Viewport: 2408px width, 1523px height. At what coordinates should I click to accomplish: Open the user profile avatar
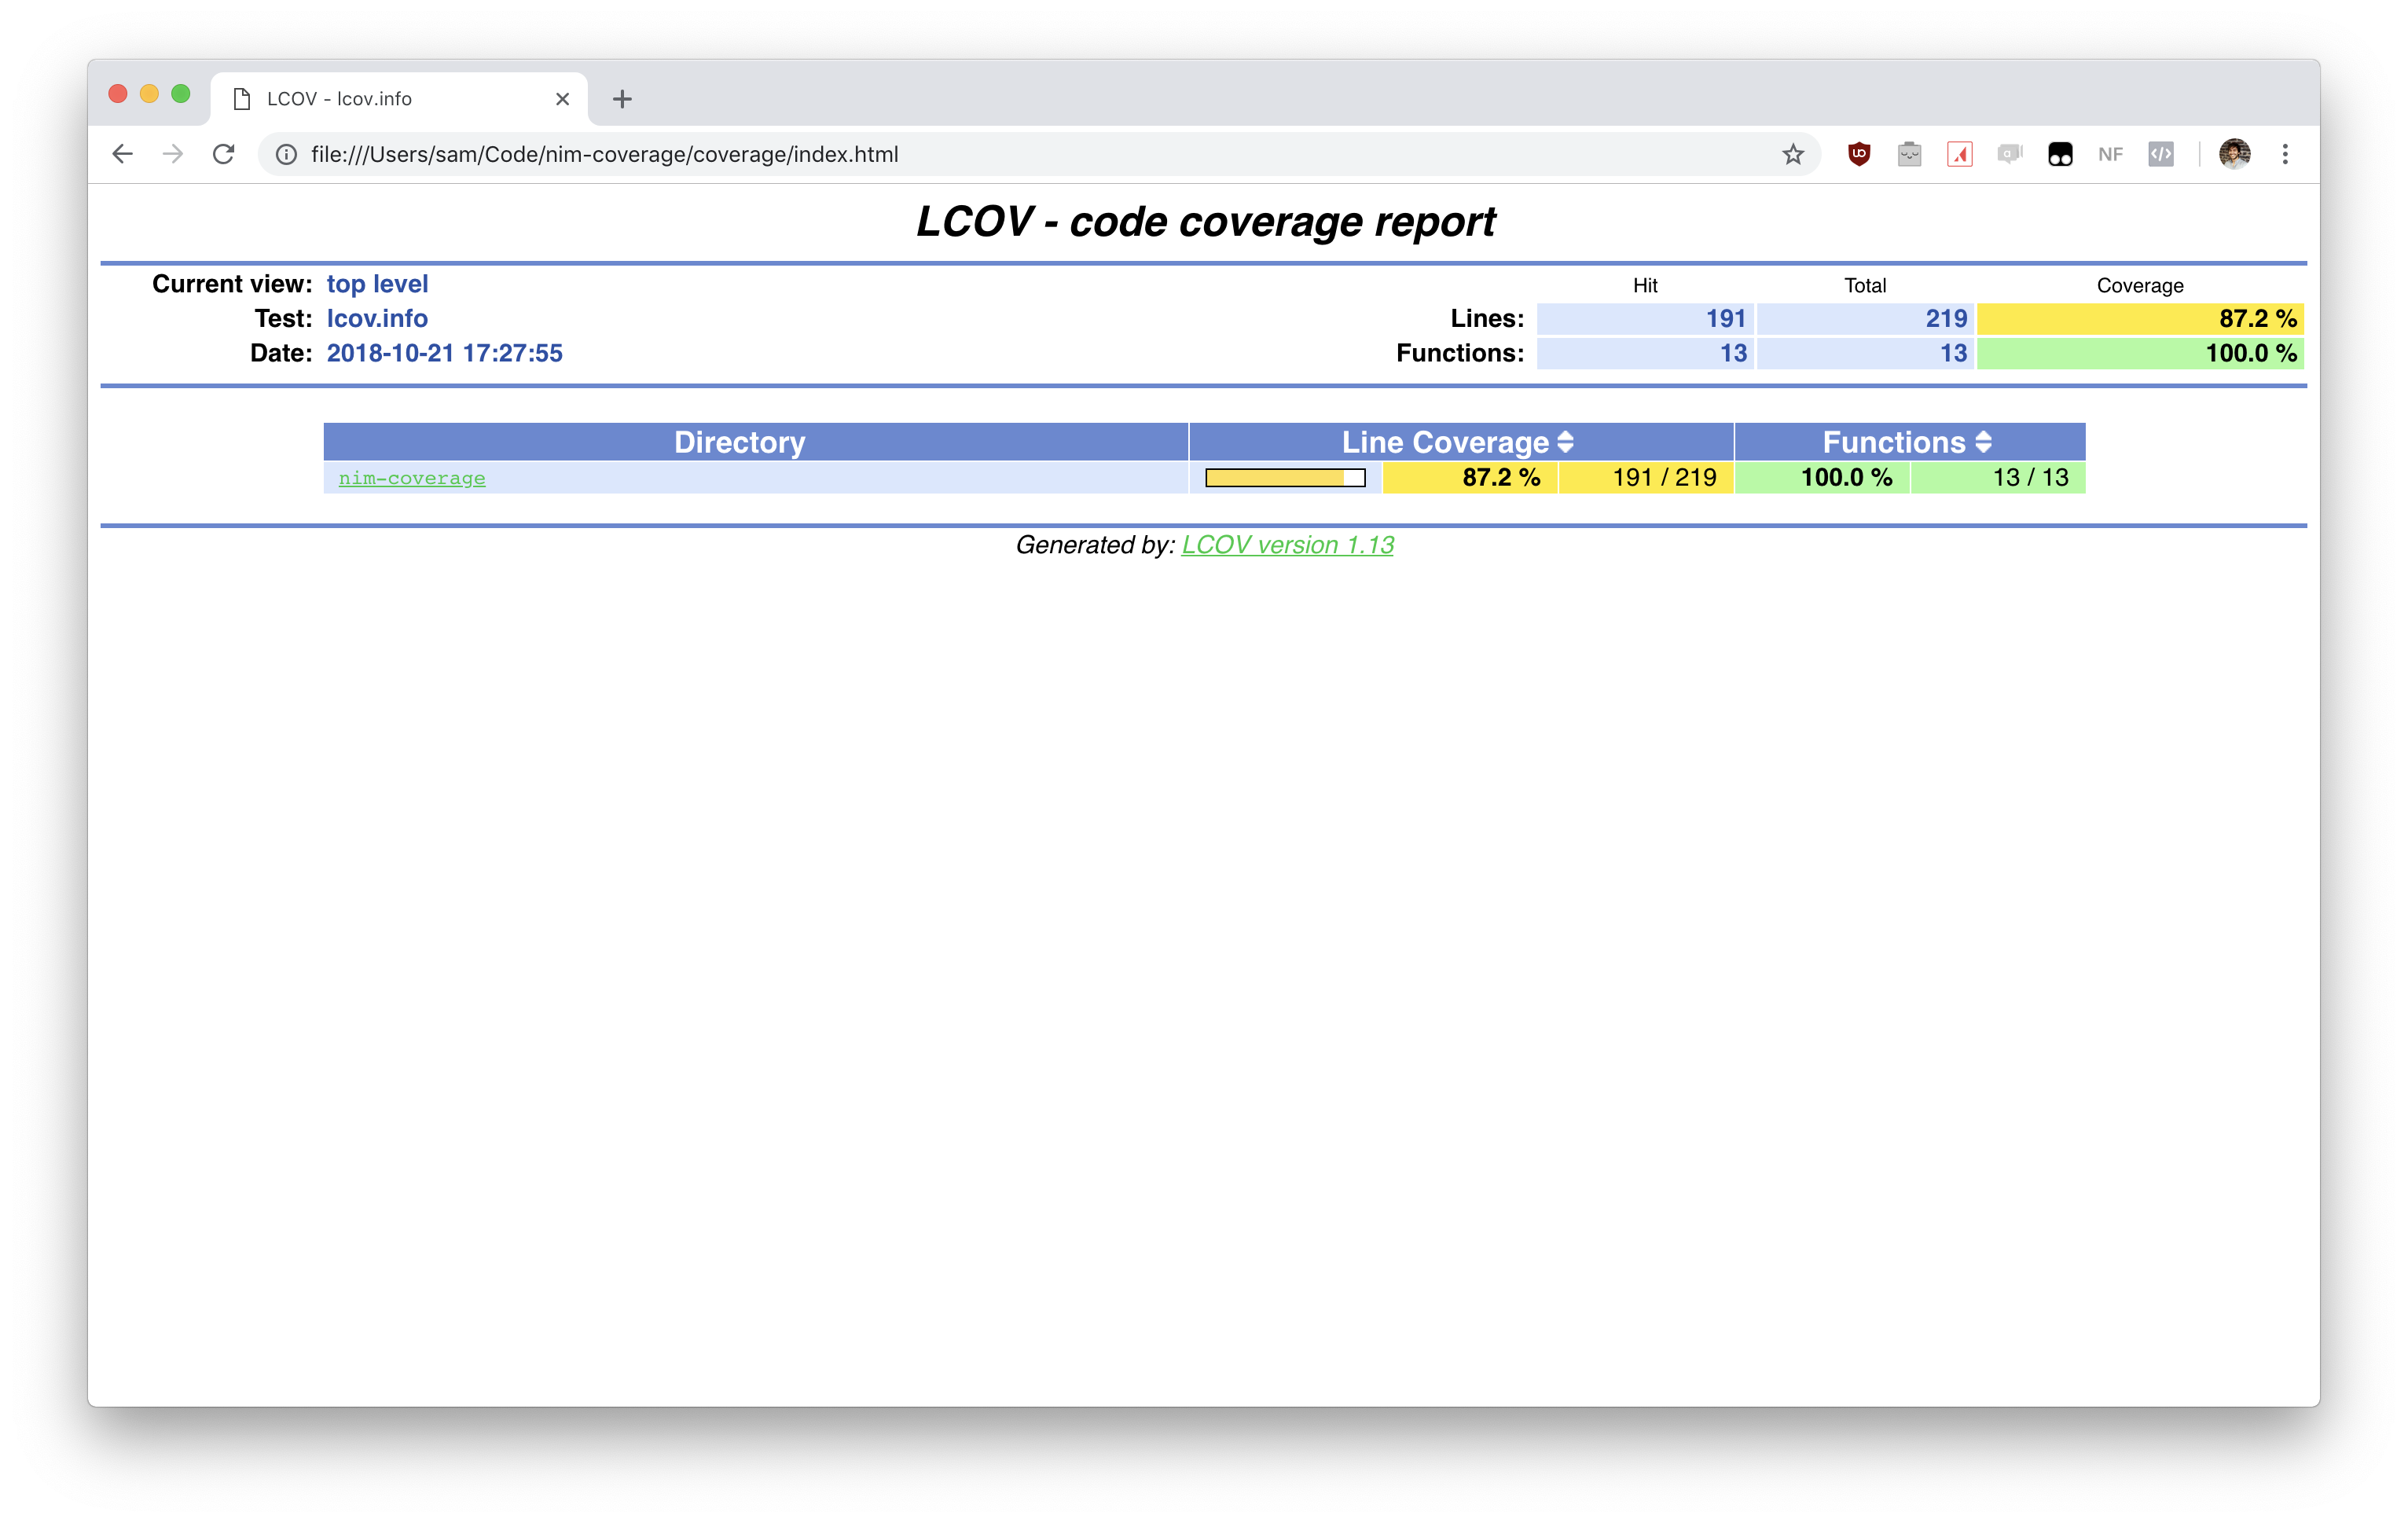[2234, 154]
